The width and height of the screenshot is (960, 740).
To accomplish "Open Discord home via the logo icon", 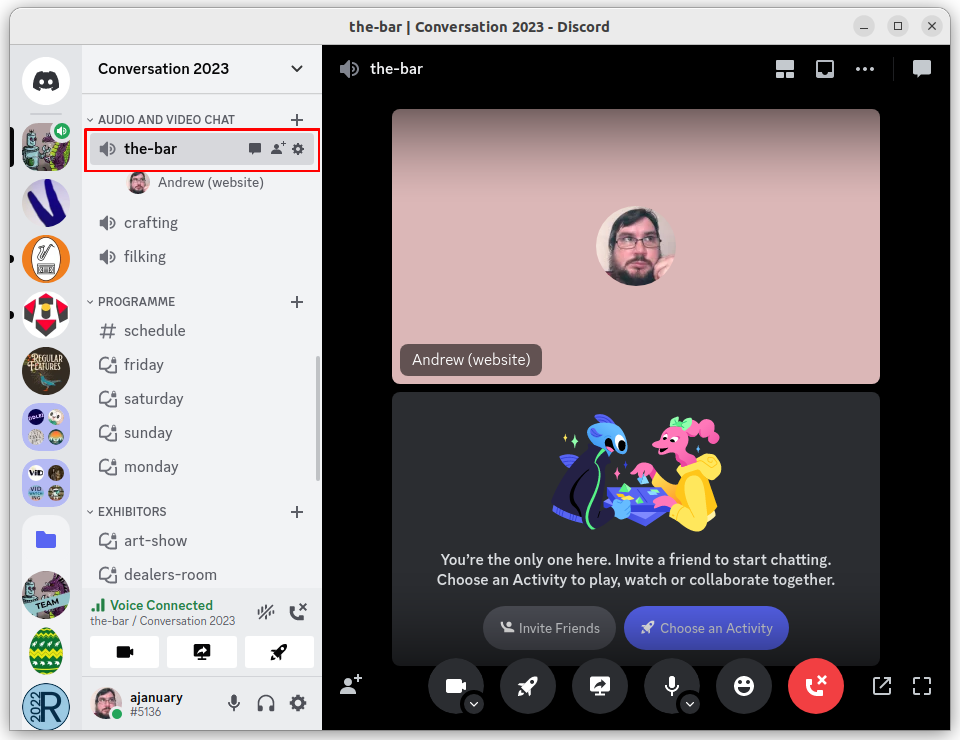I will 46,81.
